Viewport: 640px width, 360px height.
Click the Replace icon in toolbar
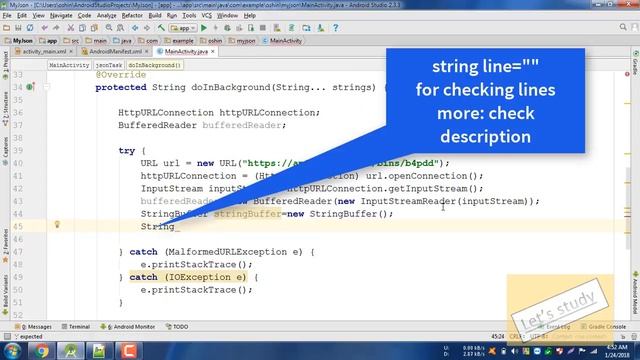point(120,28)
